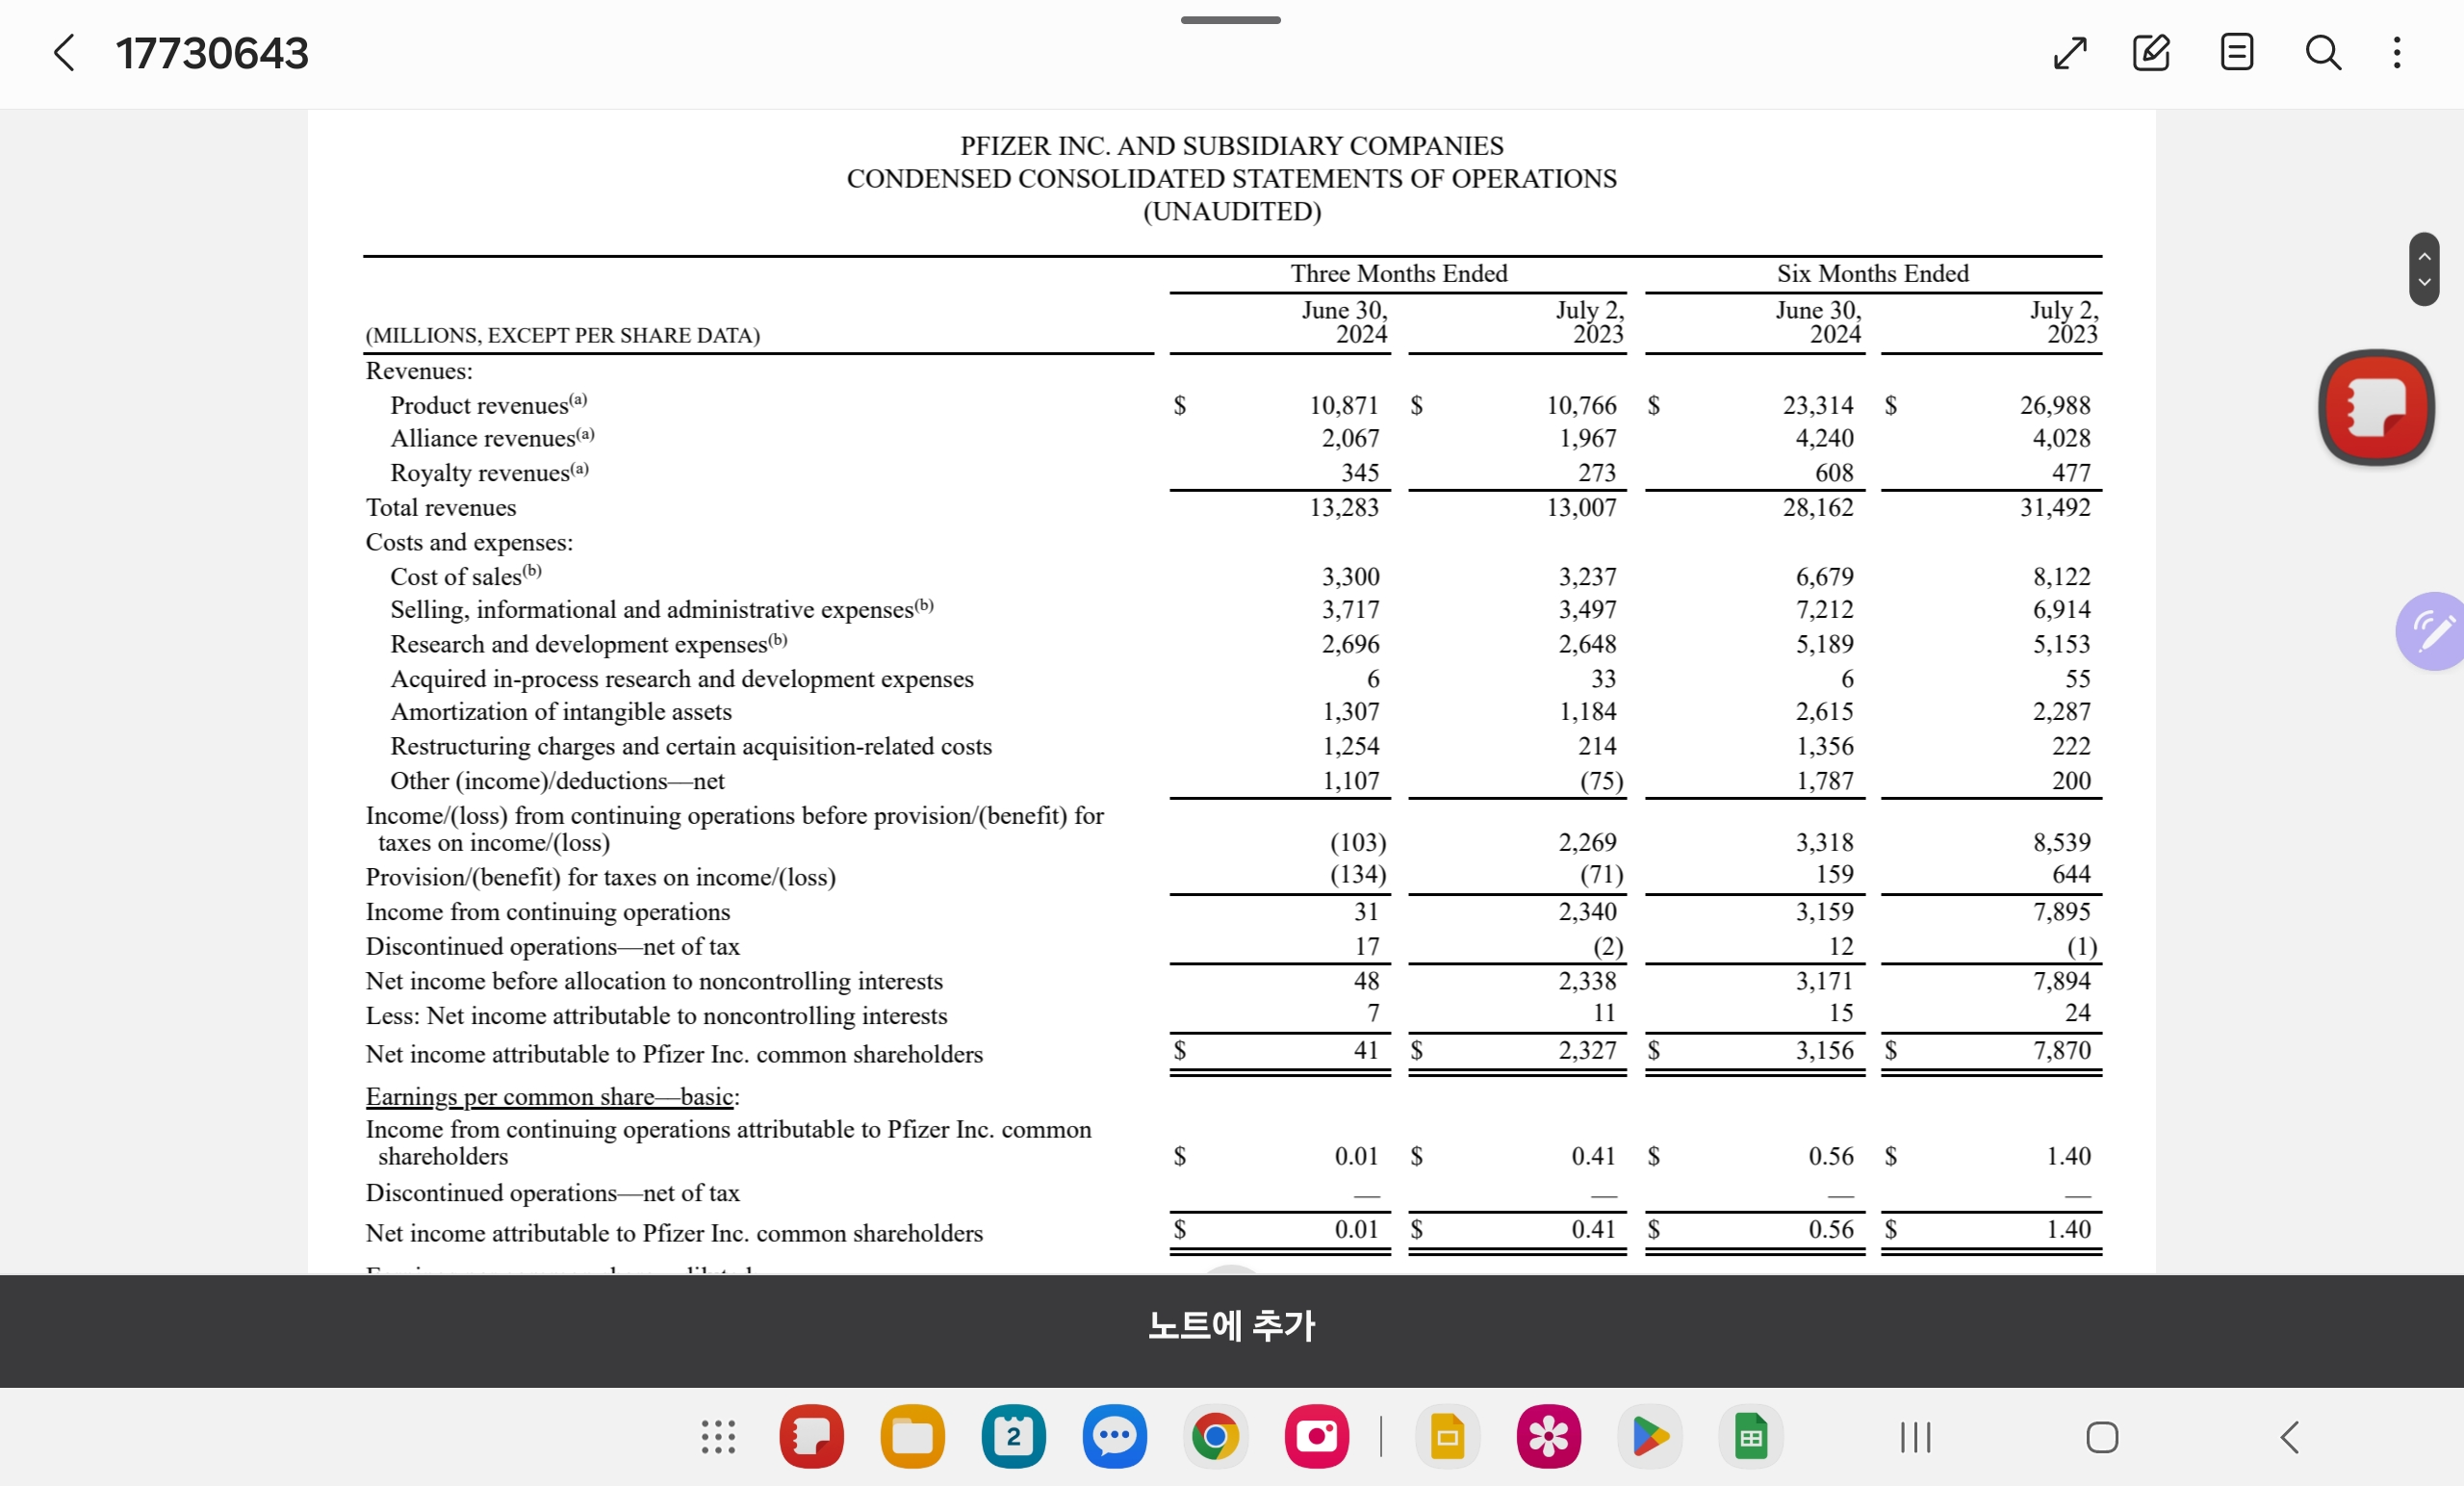
Task: Tap the home navigation button
Action: [x=2101, y=1437]
